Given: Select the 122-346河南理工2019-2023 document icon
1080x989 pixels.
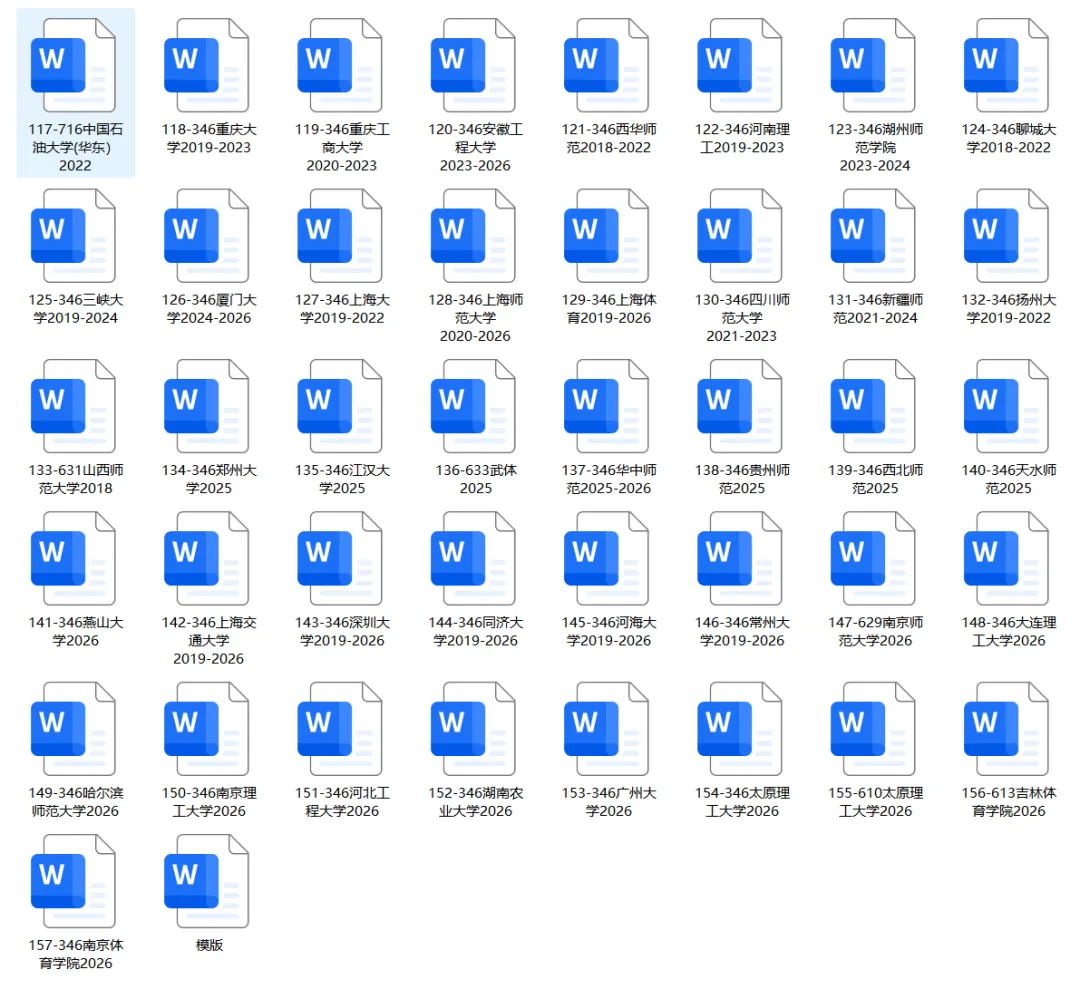Looking at the screenshot, I should tap(740, 65).
